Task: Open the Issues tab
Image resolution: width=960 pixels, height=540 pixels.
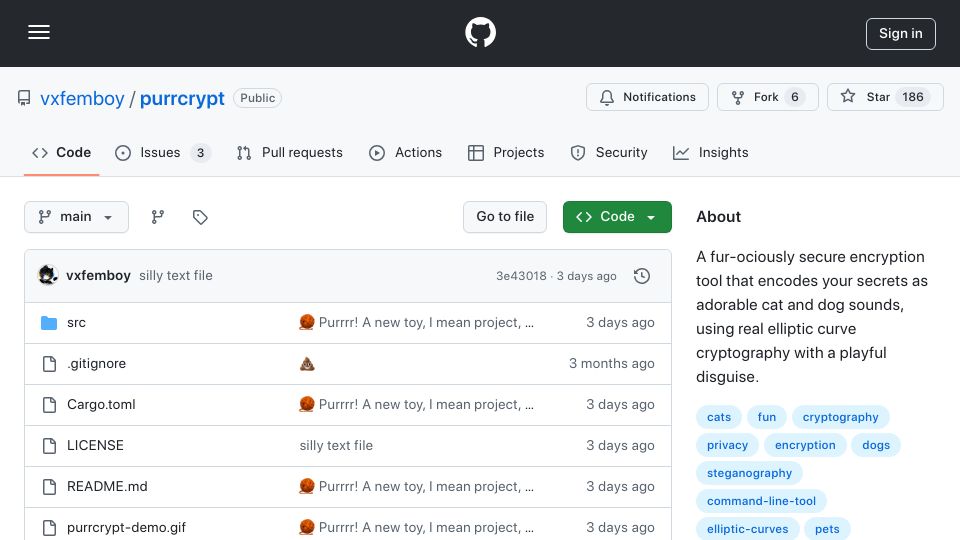Action: point(162,152)
